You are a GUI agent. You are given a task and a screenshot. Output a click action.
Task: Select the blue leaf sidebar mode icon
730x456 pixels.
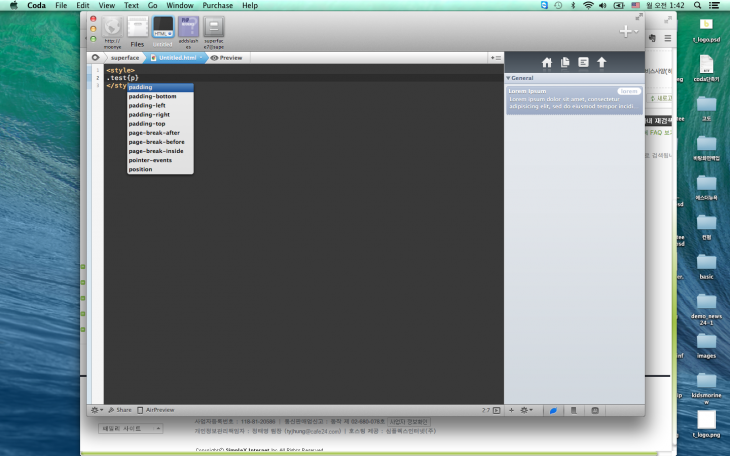point(553,410)
